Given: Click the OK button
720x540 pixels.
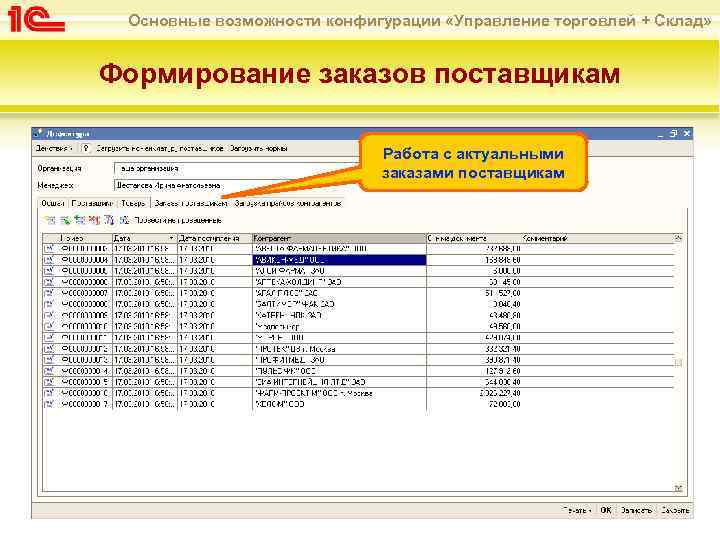Looking at the screenshot, I should (606, 510).
